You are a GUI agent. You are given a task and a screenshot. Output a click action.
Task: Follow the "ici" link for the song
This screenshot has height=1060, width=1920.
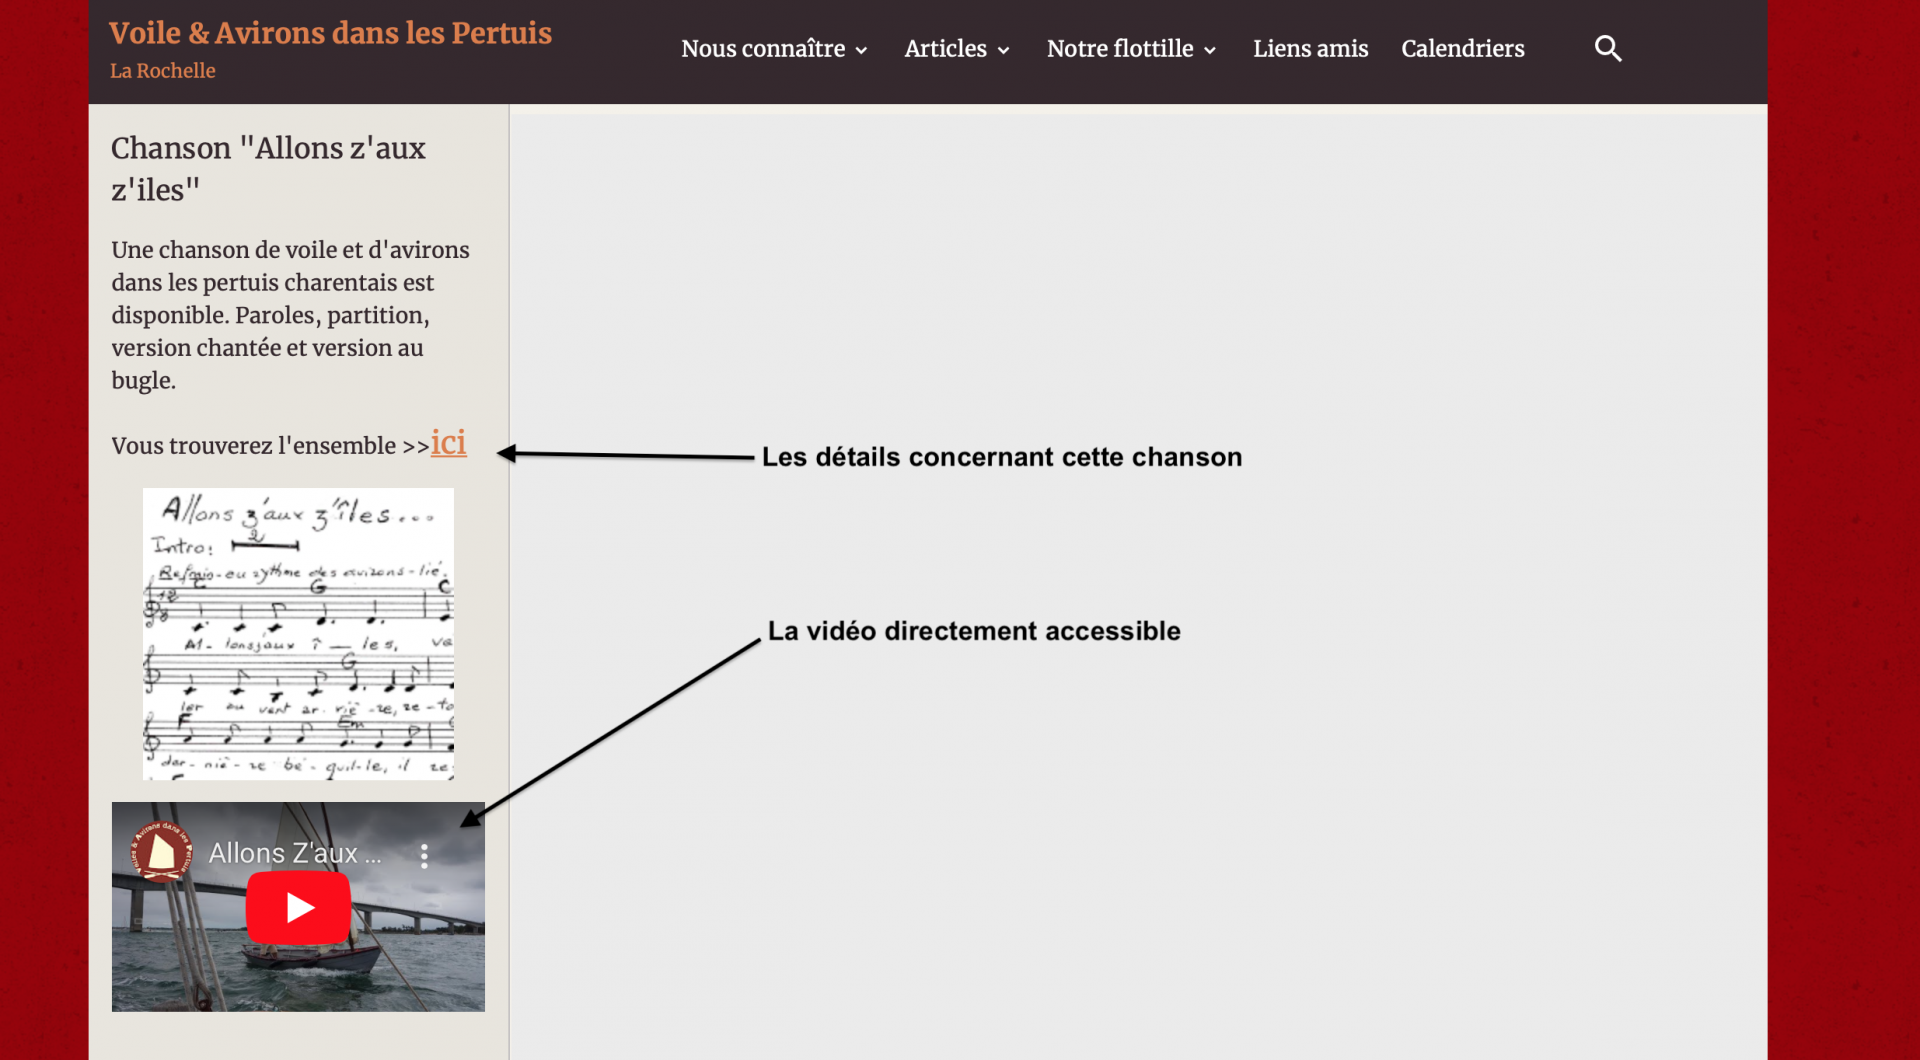coord(448,443)
